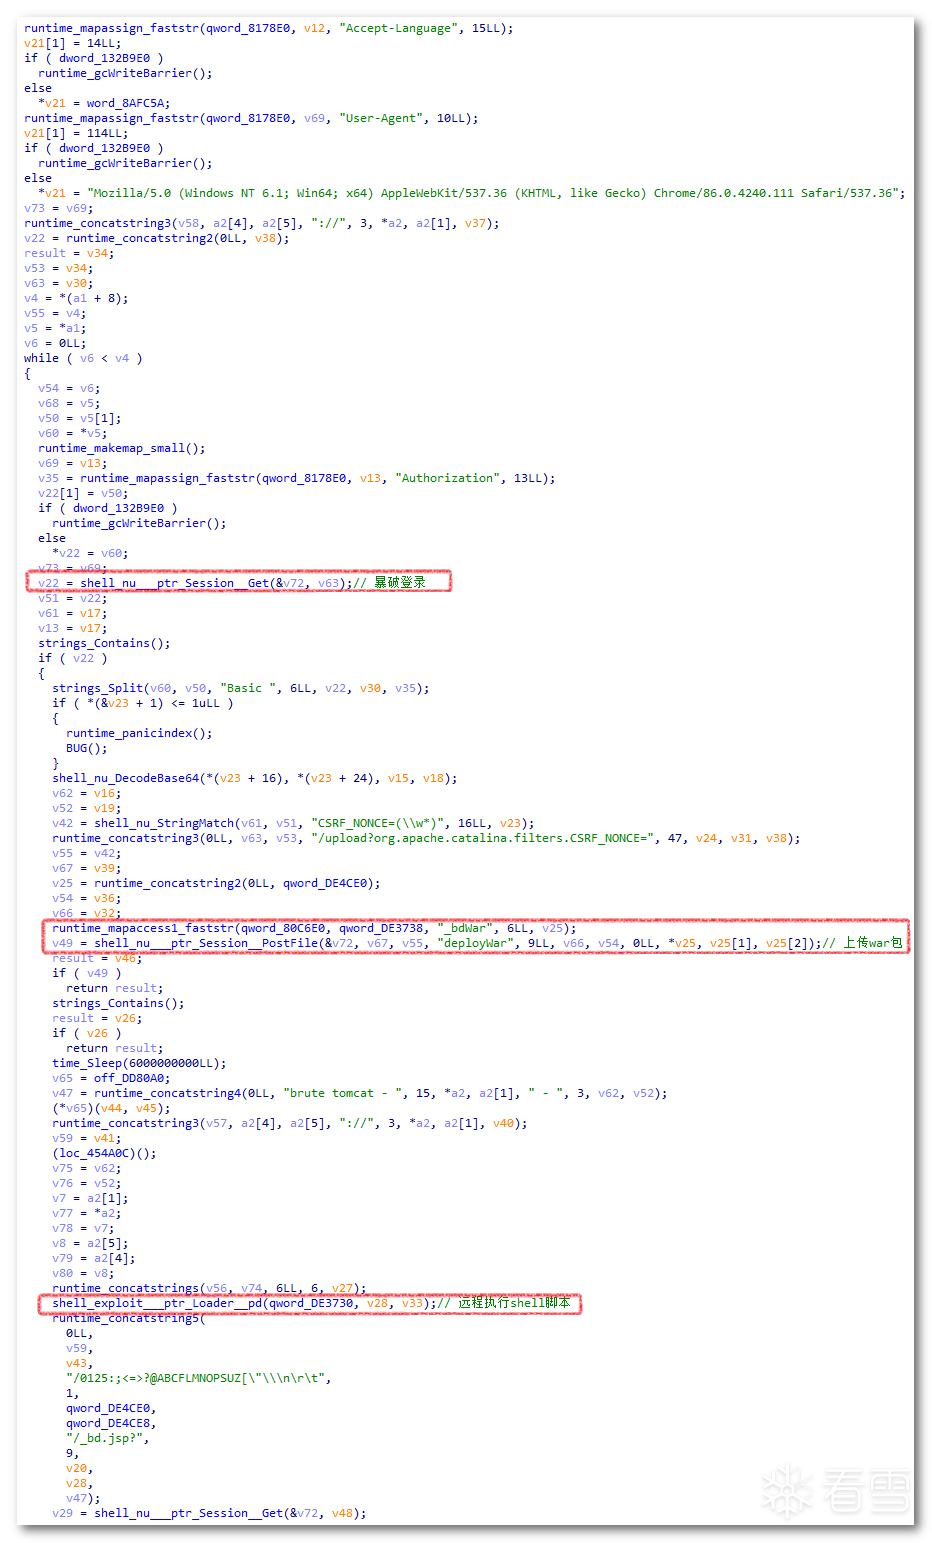Click the "User-Agent" string literal
The image size is (932, 1543).
point(379,118)
